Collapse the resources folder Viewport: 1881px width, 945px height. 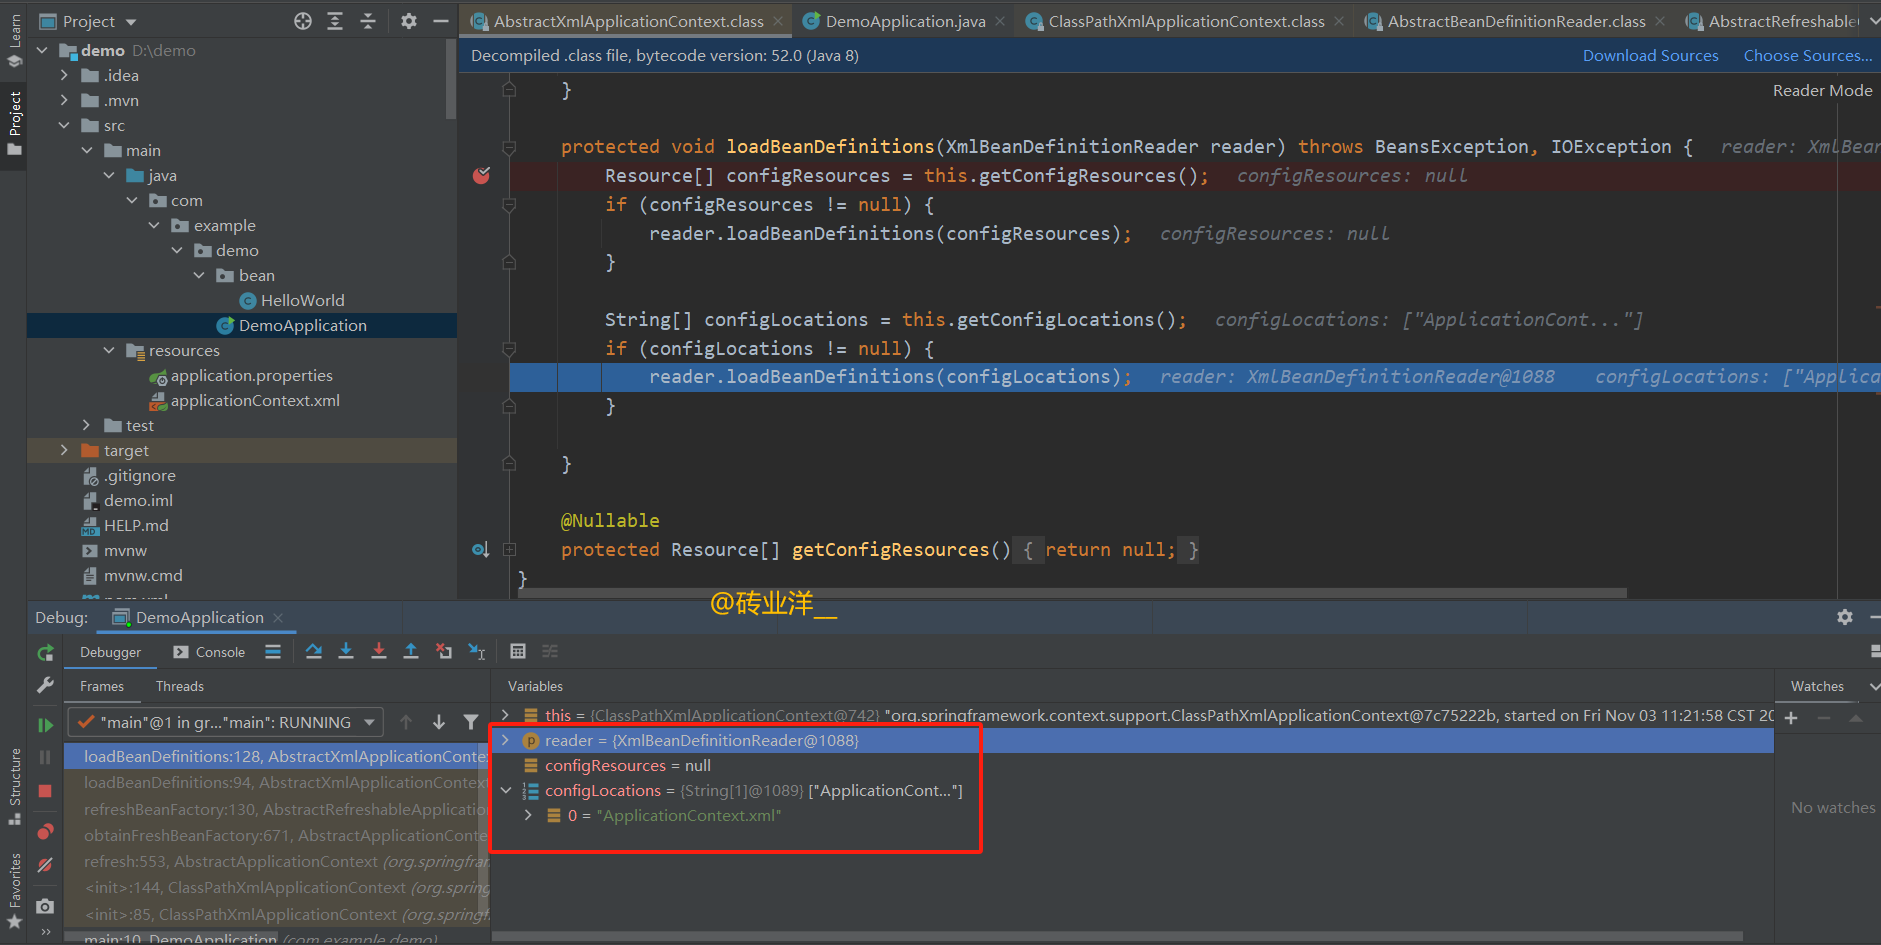(x=109, y=350)
